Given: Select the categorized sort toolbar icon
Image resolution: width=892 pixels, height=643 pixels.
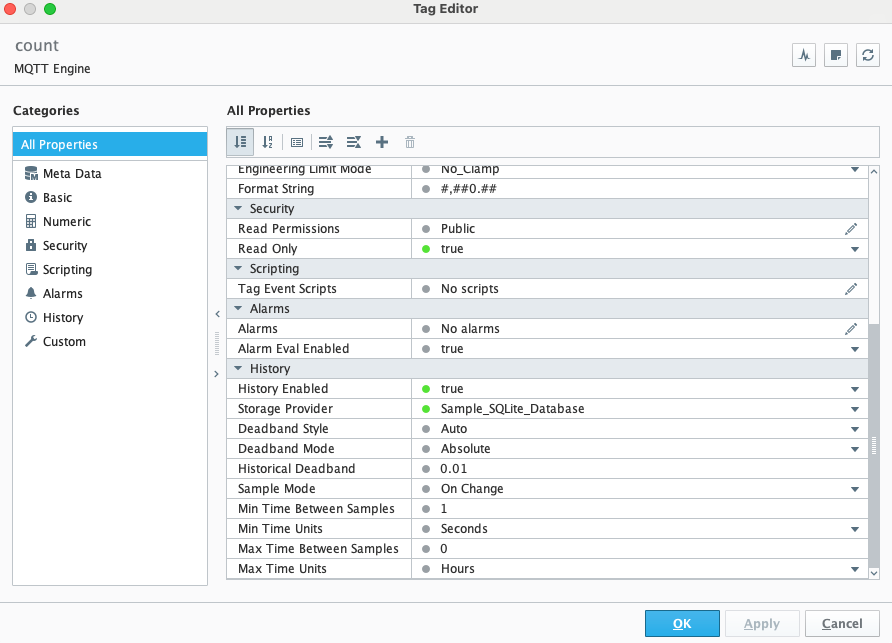Looking at the screenshot, I should [240, 142].
